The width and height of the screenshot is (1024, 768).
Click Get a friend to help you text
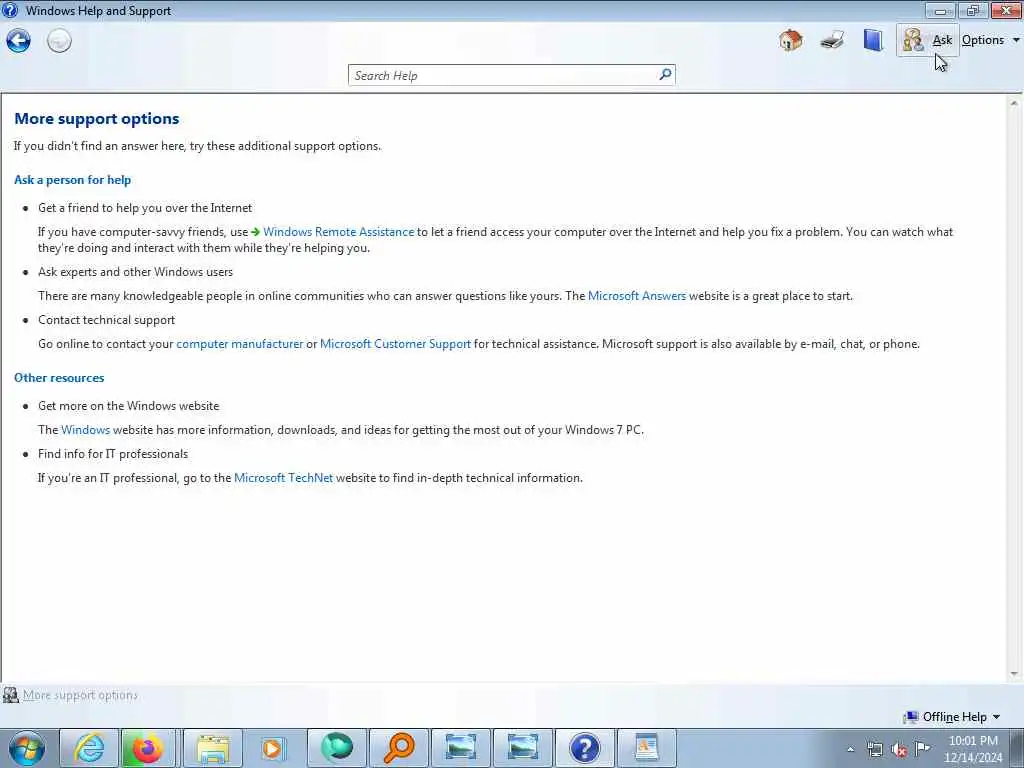[145, 208]
